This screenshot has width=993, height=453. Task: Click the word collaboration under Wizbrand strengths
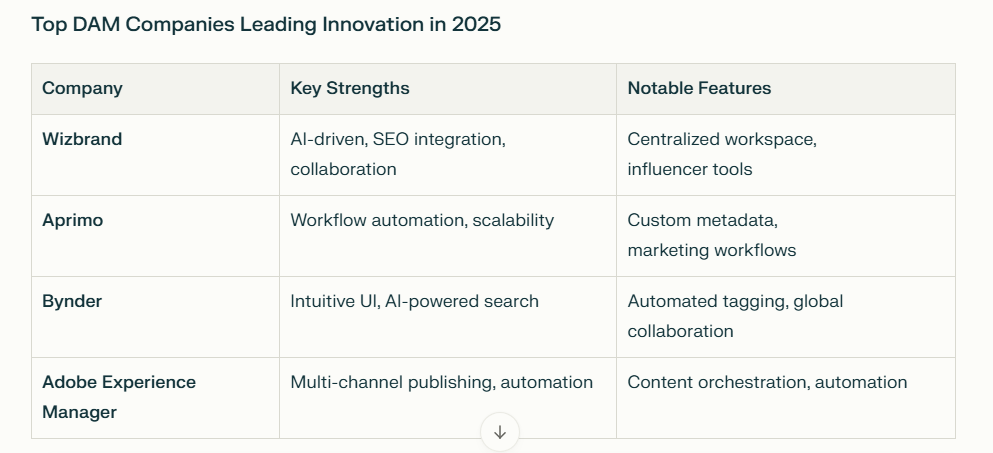tap(343, 169)
